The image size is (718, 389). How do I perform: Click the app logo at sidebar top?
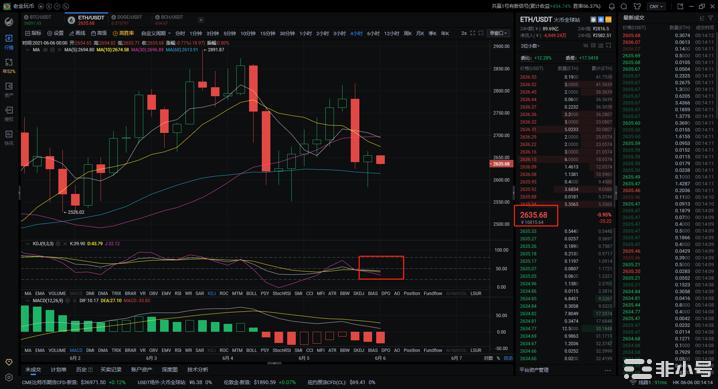pos(9,21)
